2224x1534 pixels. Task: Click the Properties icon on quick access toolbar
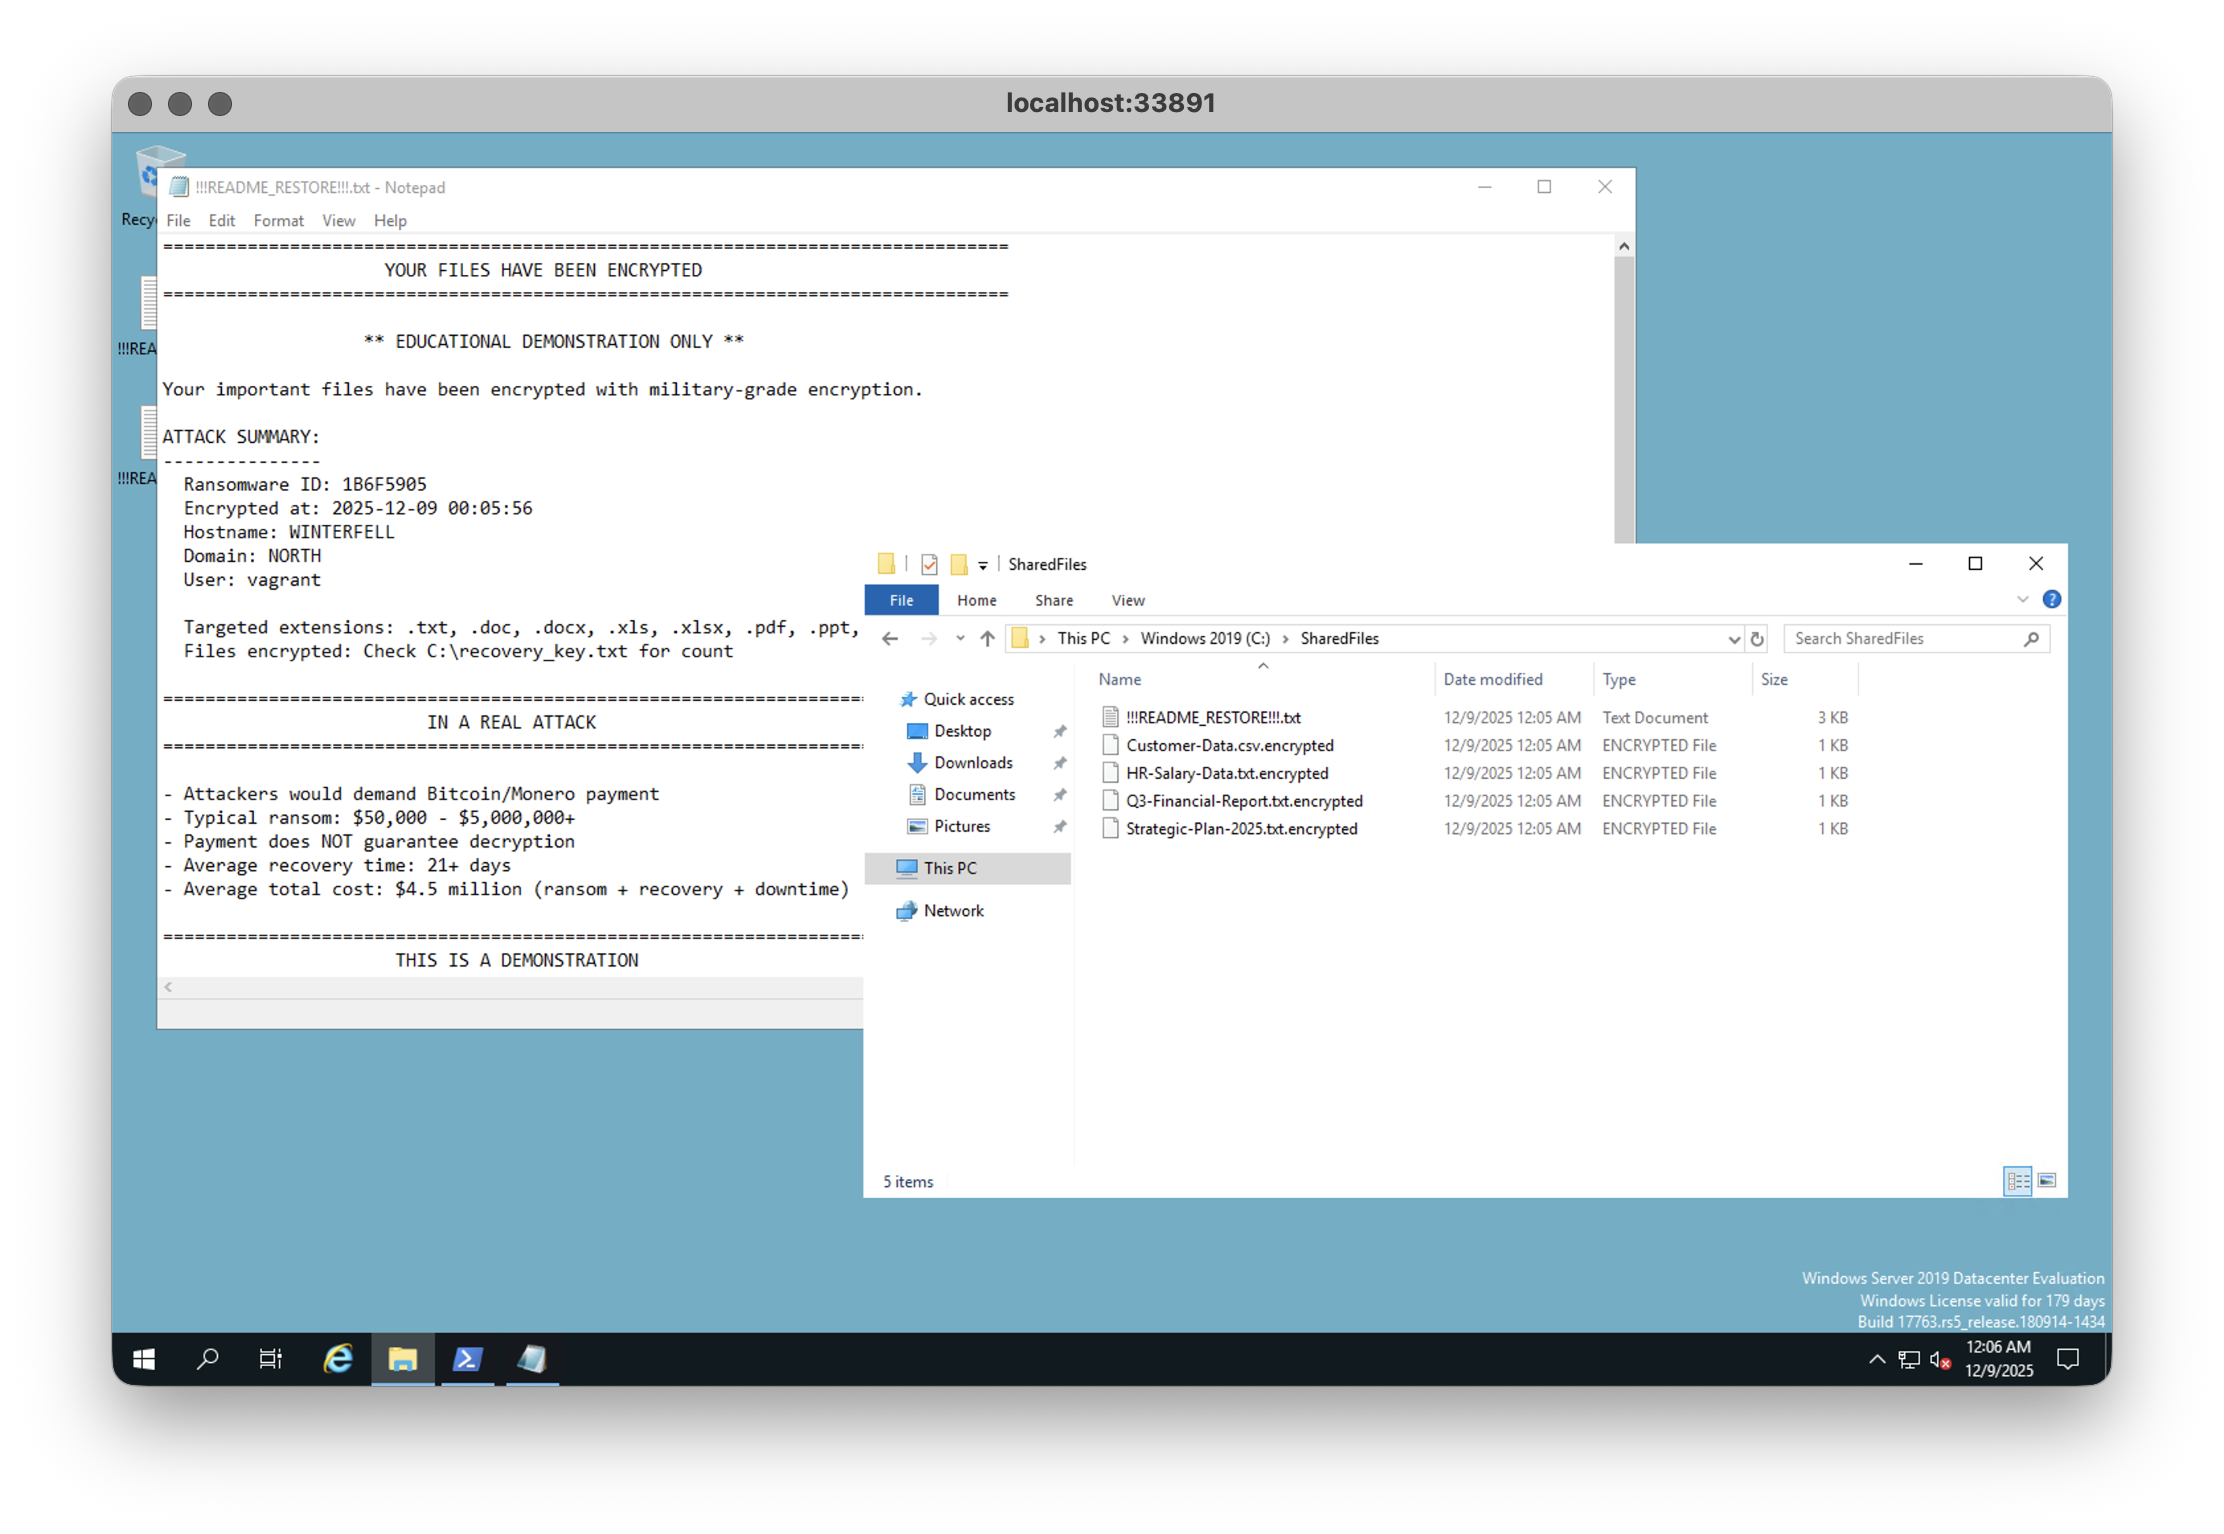(929, 565)
